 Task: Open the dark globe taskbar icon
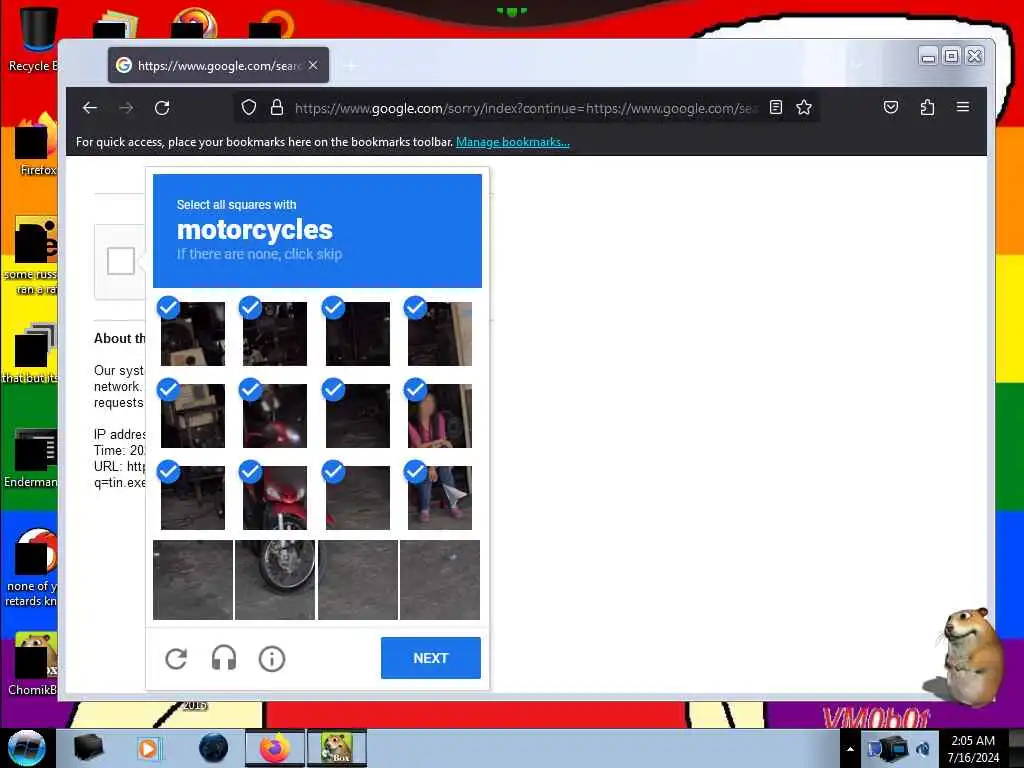point(214,748)
